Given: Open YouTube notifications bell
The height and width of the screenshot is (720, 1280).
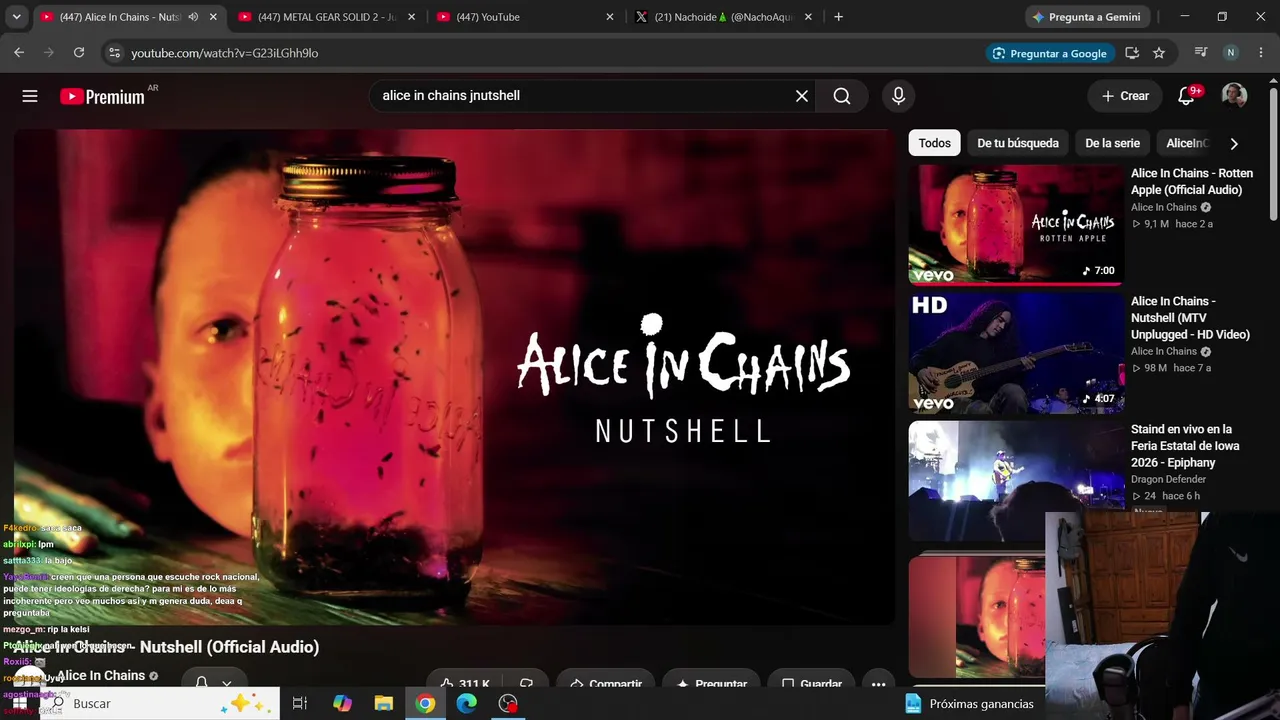Looking at the screenshot, I should [1187, 96].
